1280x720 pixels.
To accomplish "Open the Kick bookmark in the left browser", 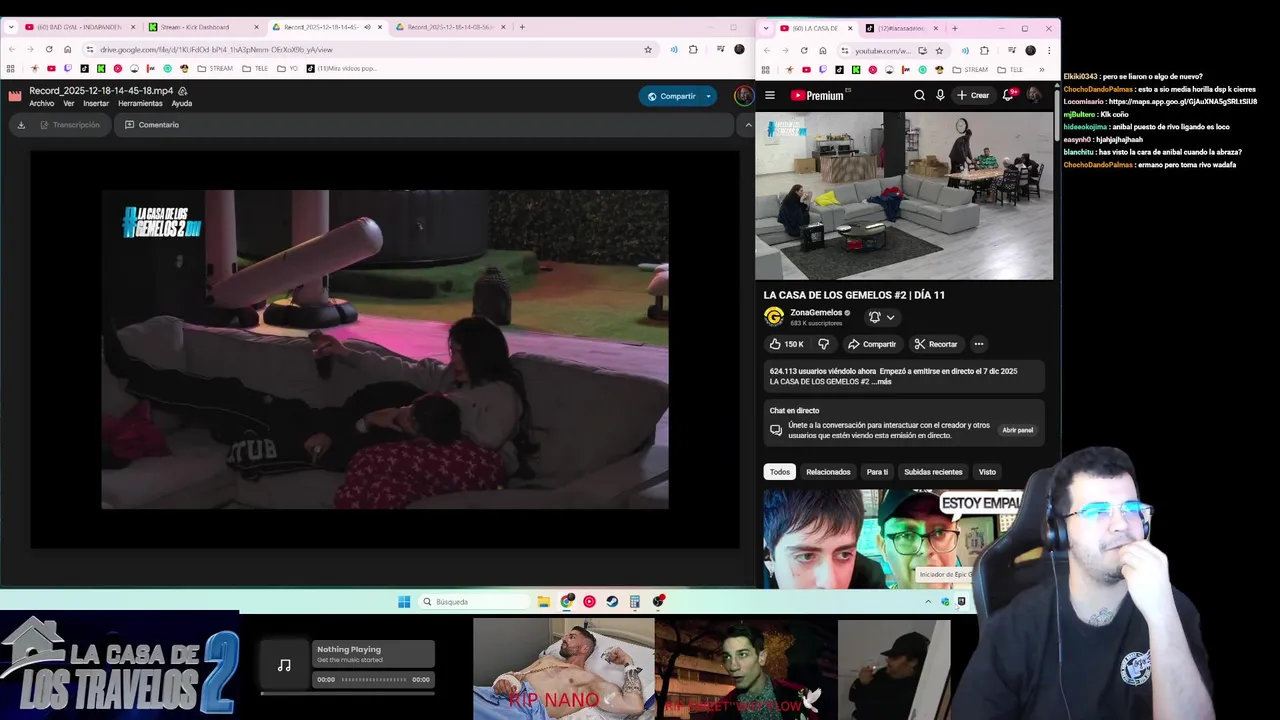I will (101, 69).
